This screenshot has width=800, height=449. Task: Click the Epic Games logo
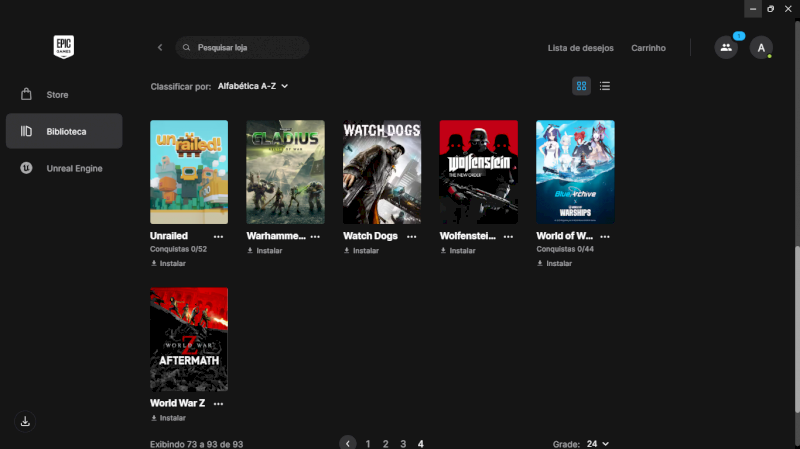point(65,47)
